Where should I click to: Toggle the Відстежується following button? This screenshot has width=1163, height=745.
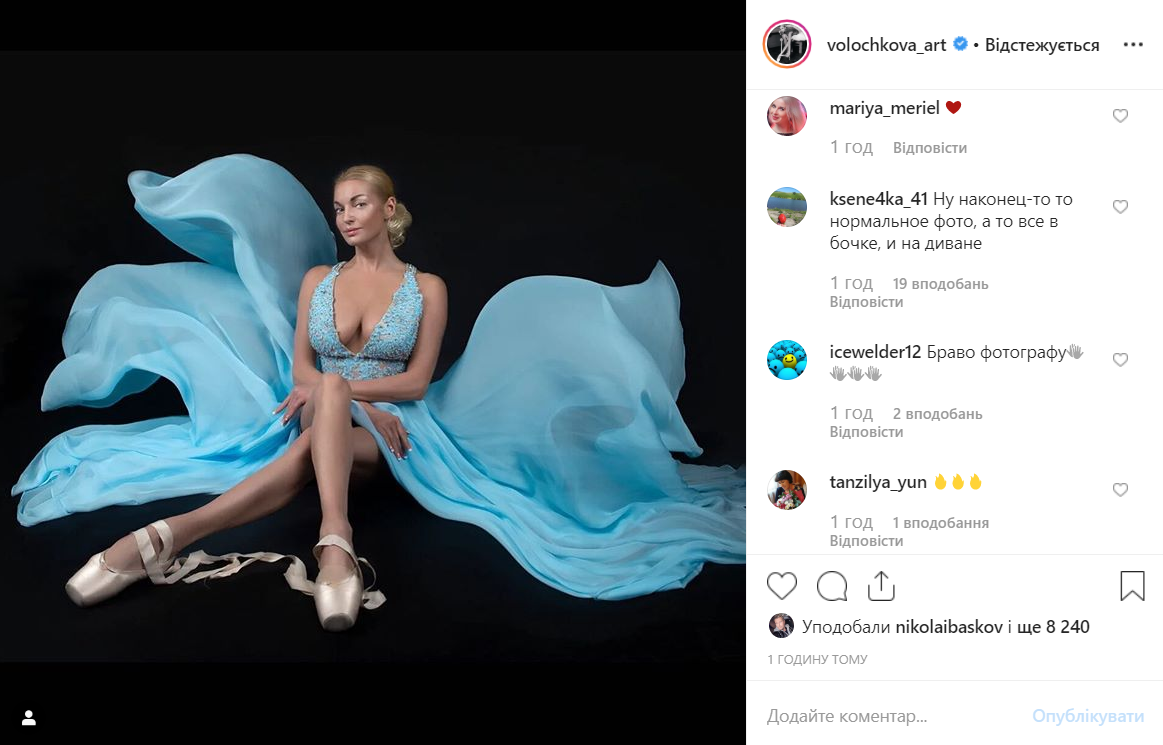click(x=1041, y=45)
